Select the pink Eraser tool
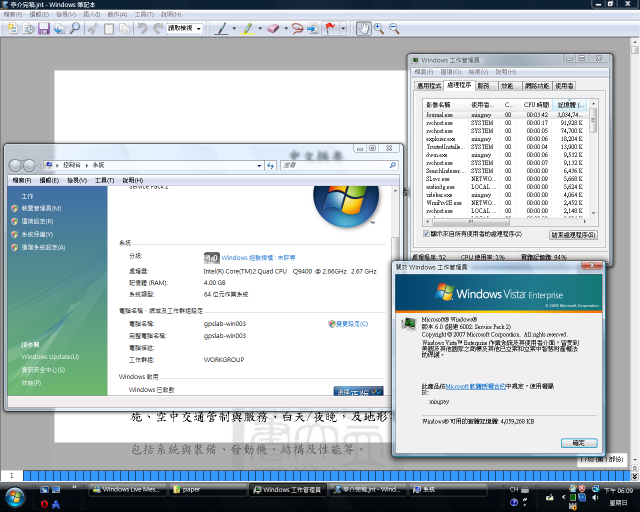 point(273,29)
